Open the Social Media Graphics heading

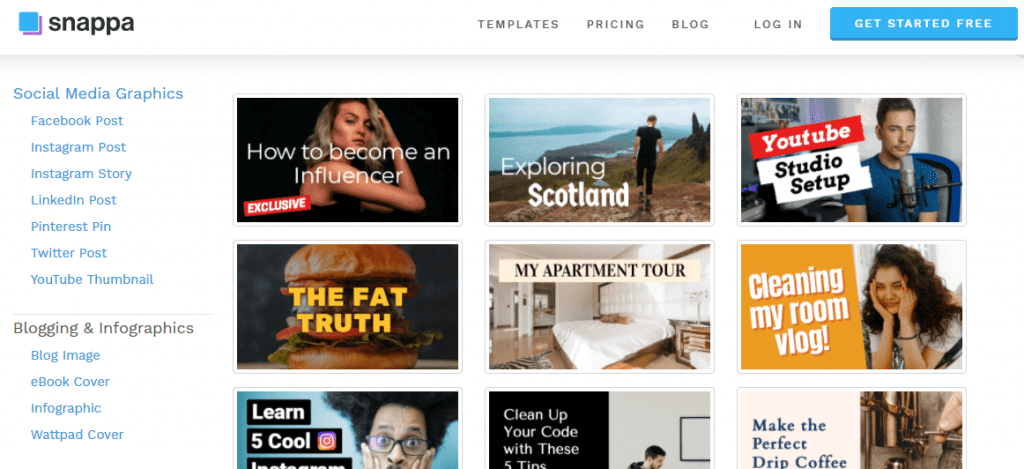point(98,93)
